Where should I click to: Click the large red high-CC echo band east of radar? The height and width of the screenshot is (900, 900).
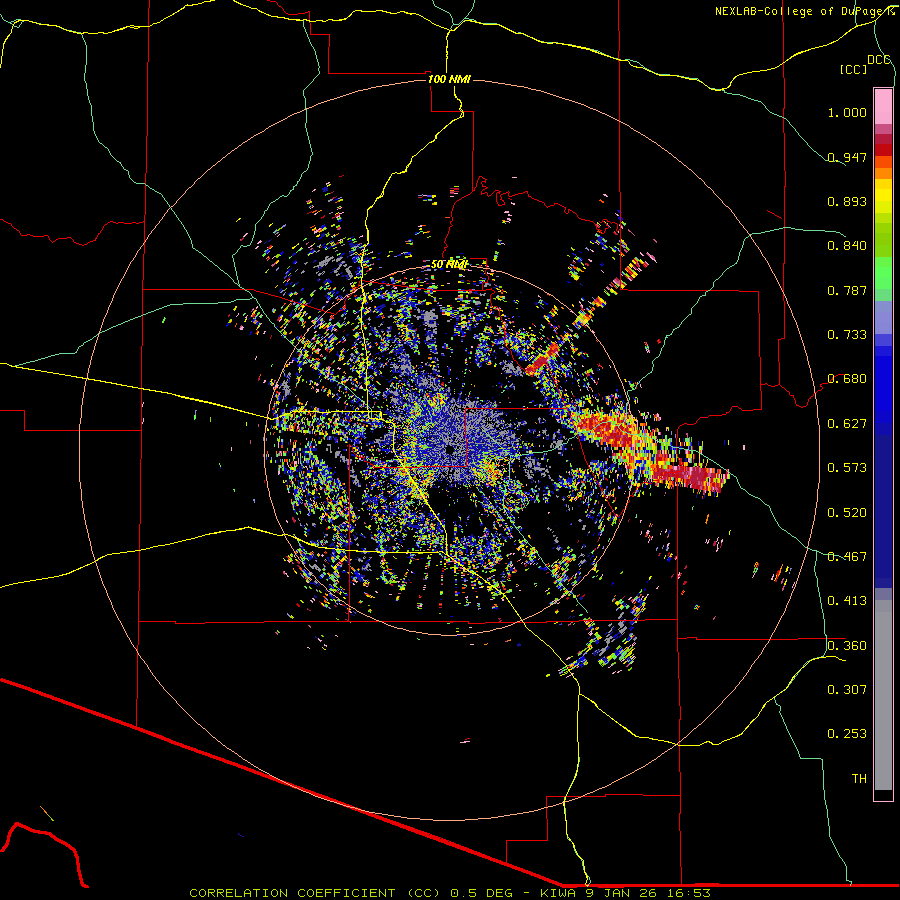pyautogui.click(x=649, y=451)
